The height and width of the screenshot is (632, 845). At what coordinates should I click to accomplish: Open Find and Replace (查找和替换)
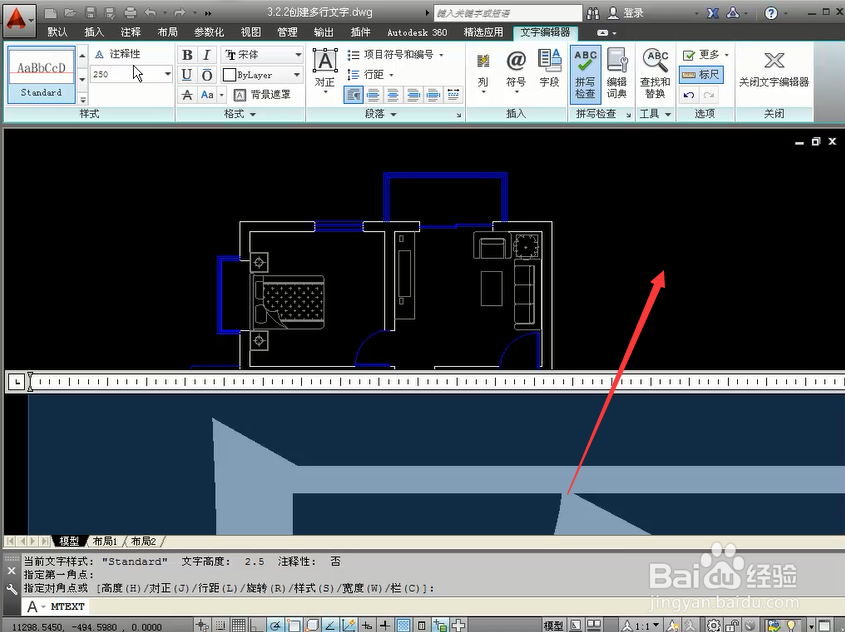(655, 73)
